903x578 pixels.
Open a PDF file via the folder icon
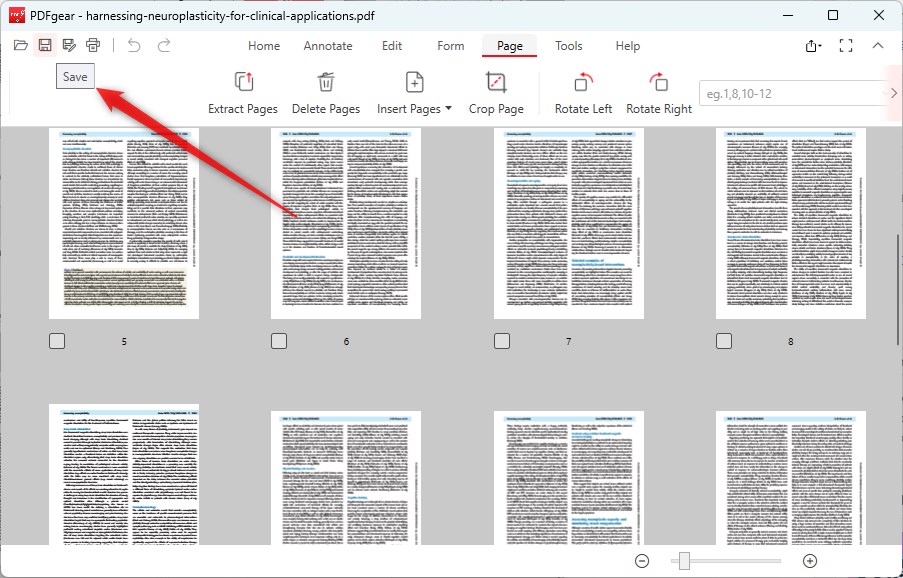20,44
